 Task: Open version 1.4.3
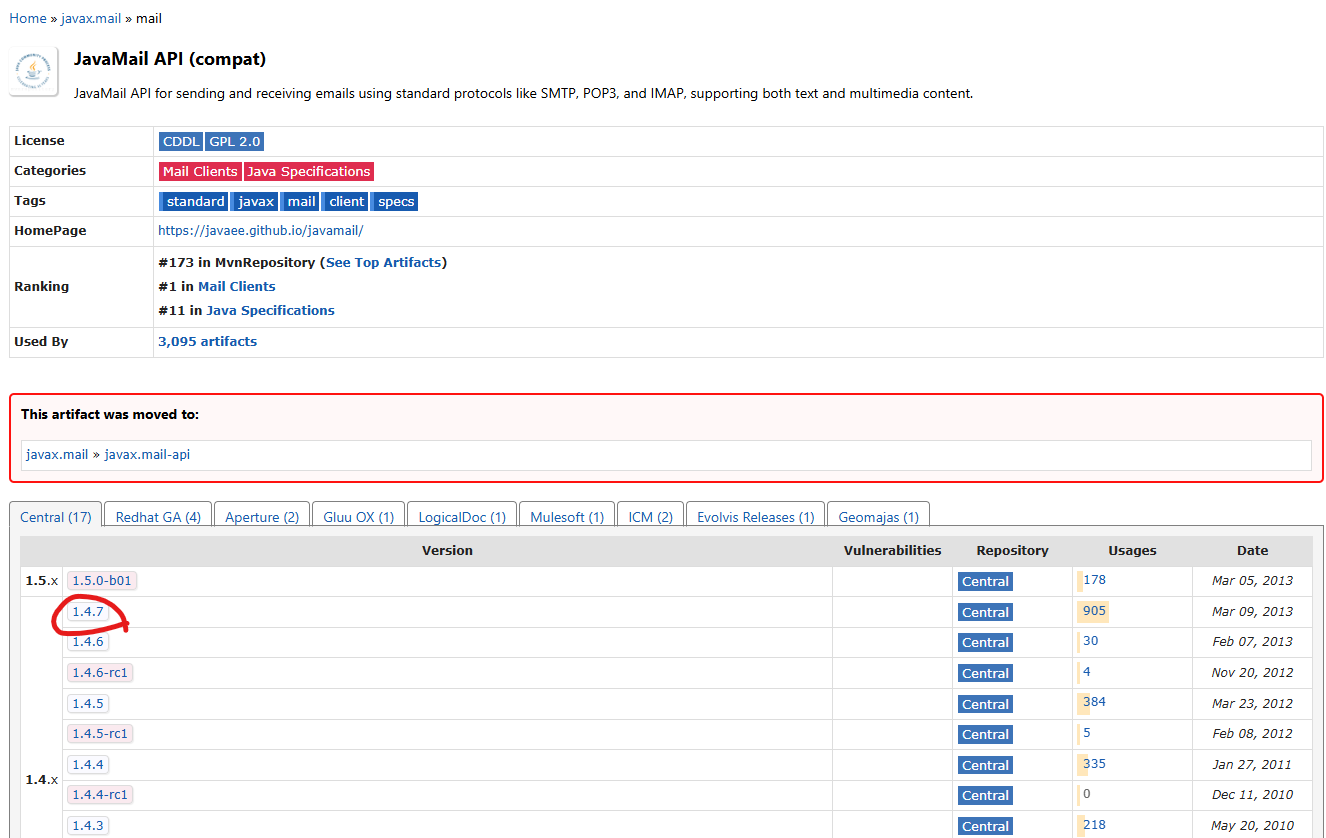pos(88,826)
